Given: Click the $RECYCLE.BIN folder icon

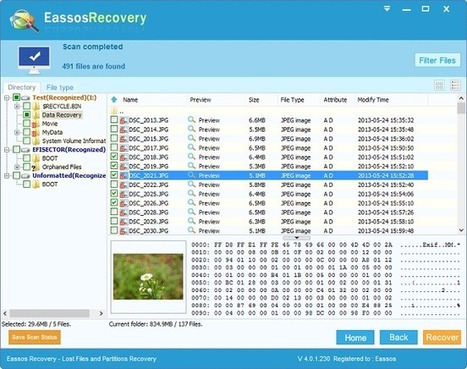Looking at the screenshot, I should [36, 106].
